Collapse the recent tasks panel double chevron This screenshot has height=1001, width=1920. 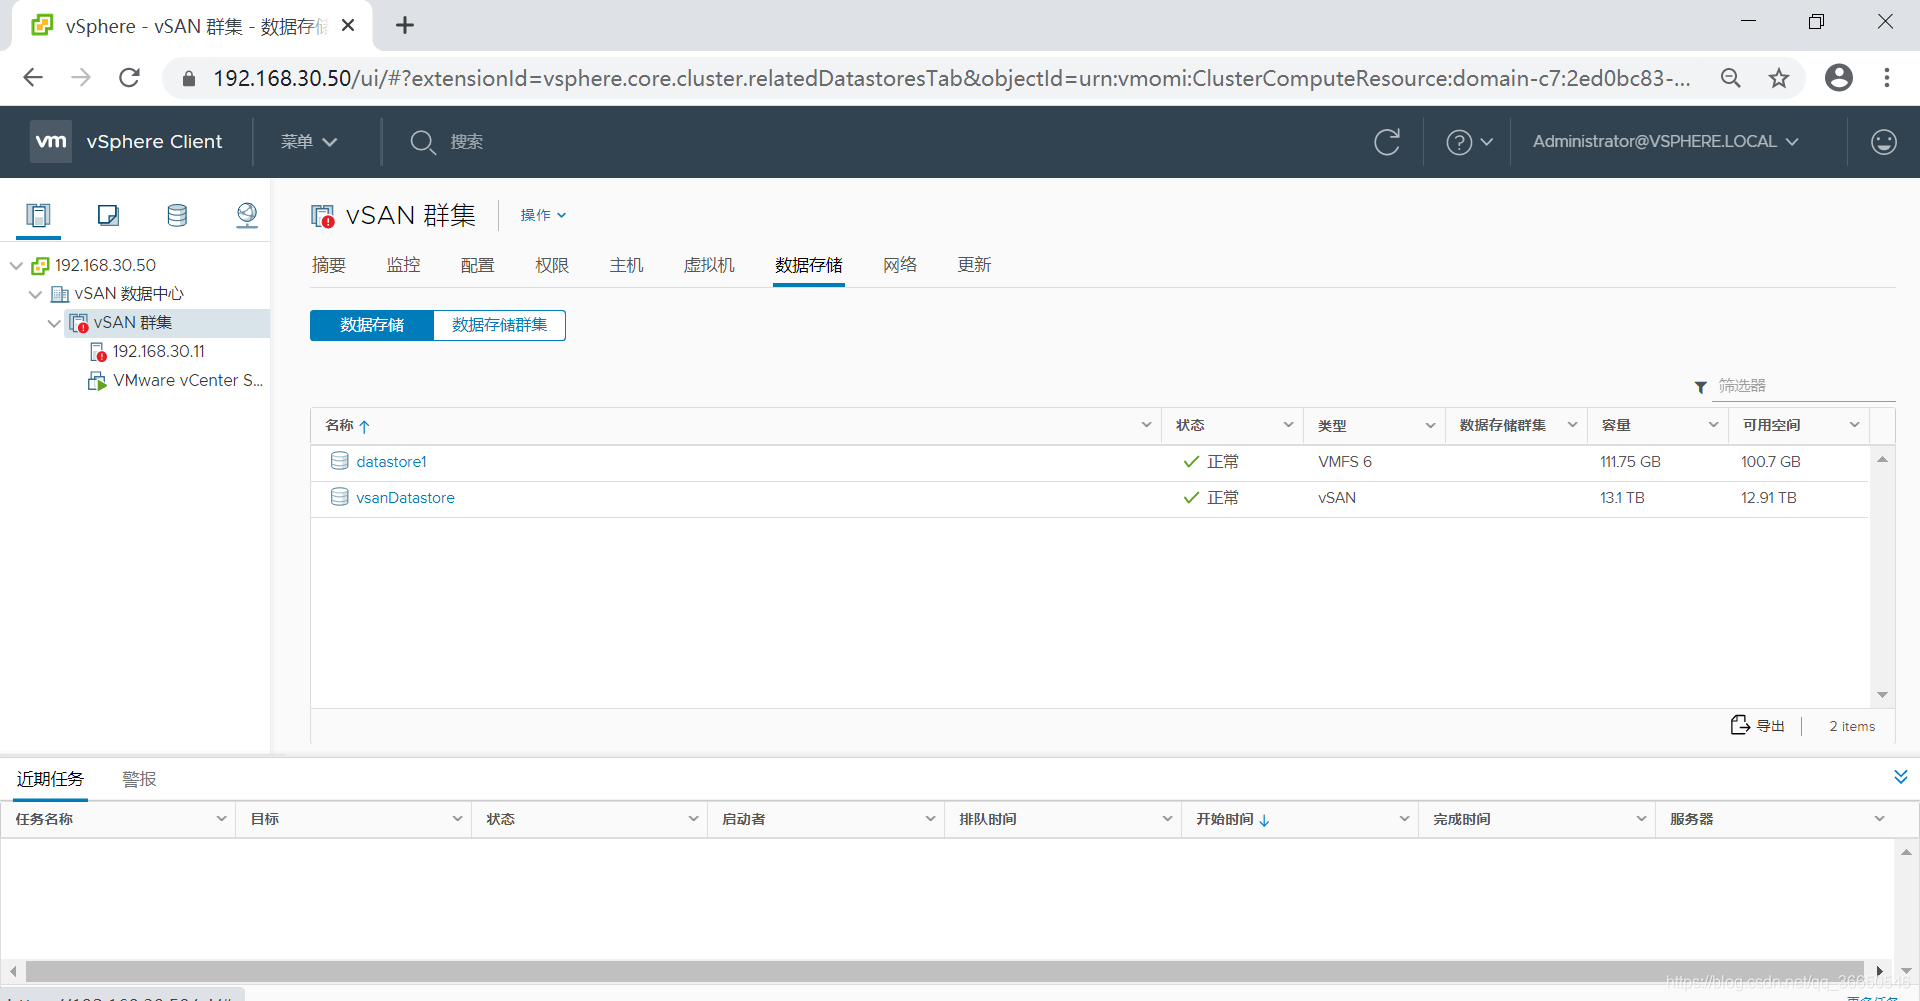pos(1901,777)
